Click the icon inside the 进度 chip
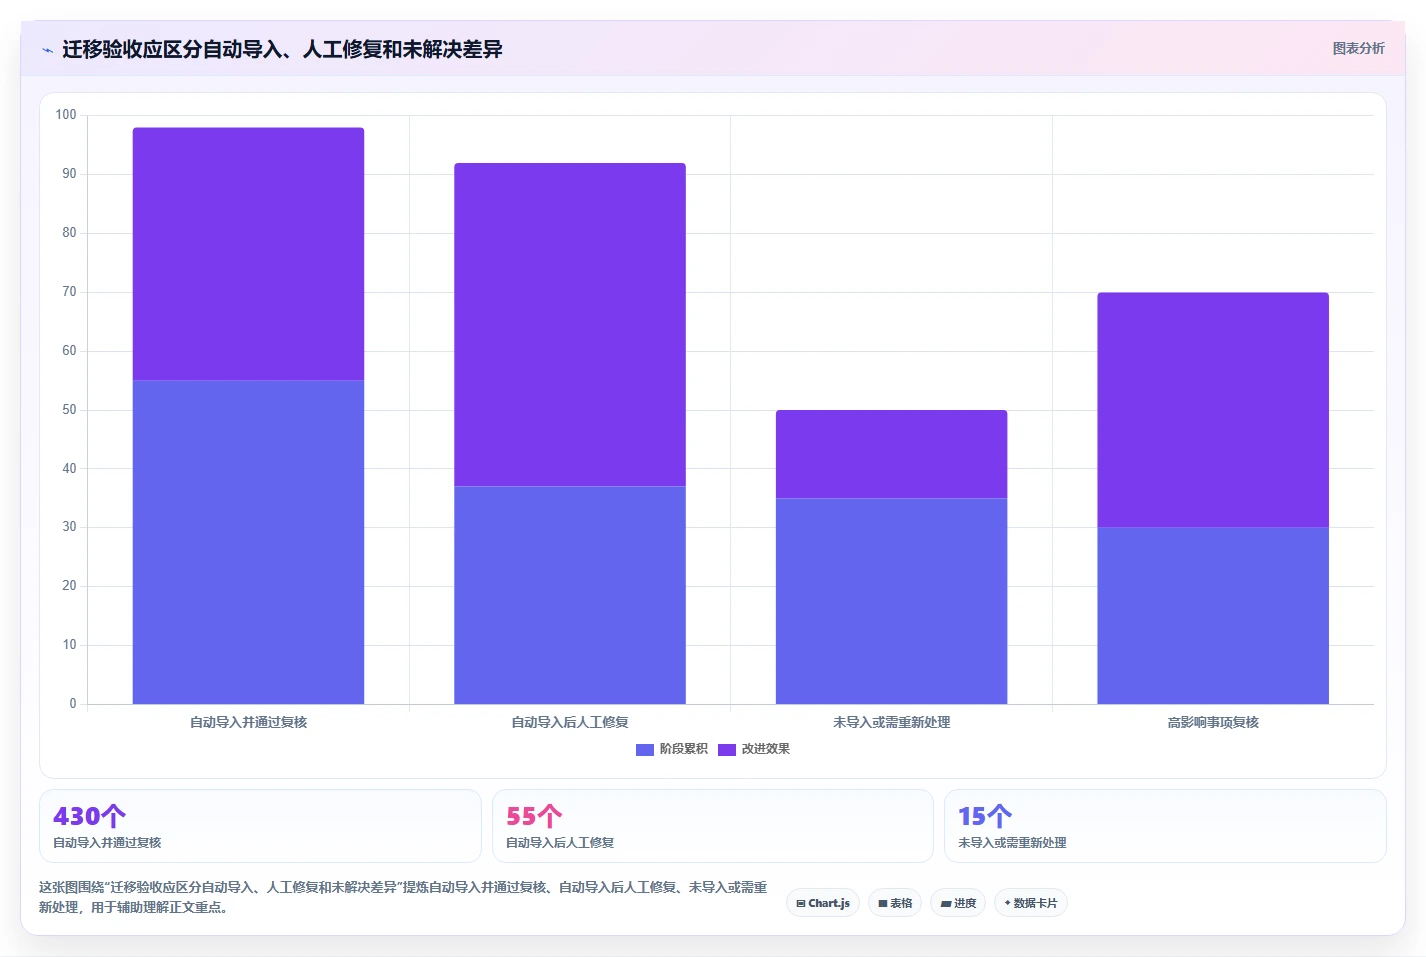Screen dimensions: 1426x957 click(946, 903)
